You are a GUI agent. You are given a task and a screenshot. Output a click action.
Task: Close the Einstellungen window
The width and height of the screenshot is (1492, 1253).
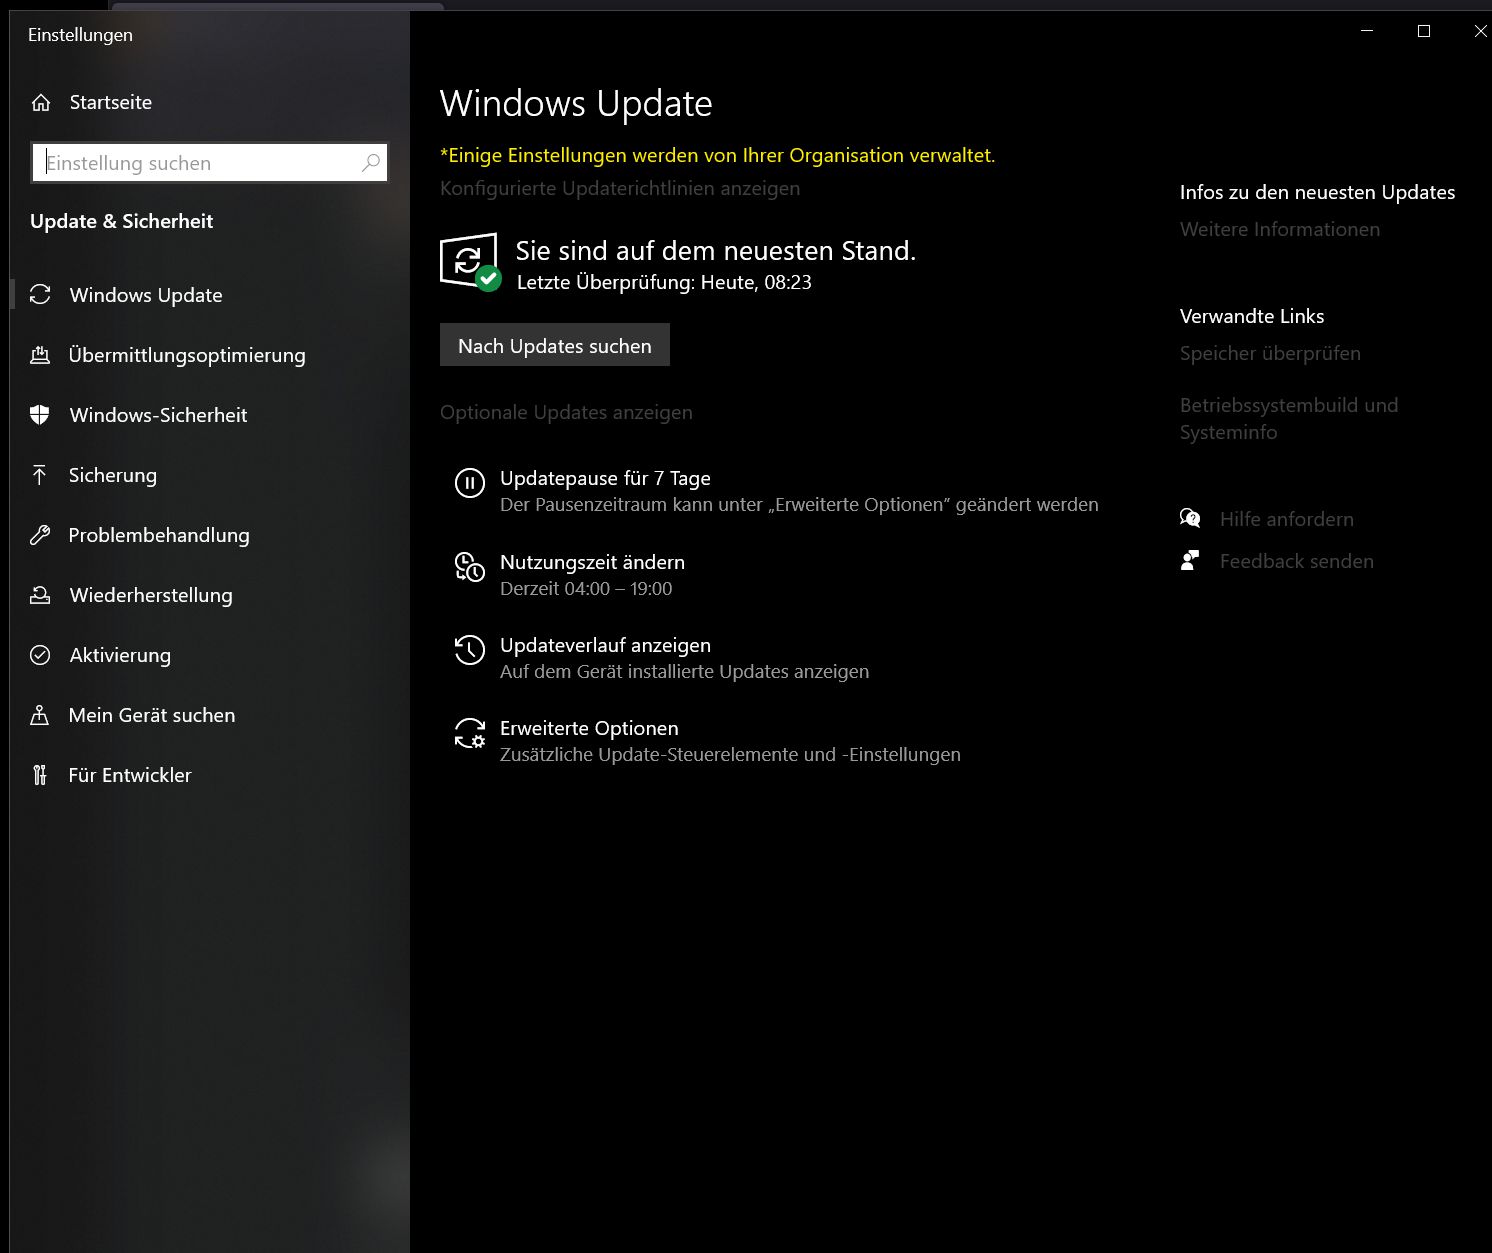pos(1480,31)
